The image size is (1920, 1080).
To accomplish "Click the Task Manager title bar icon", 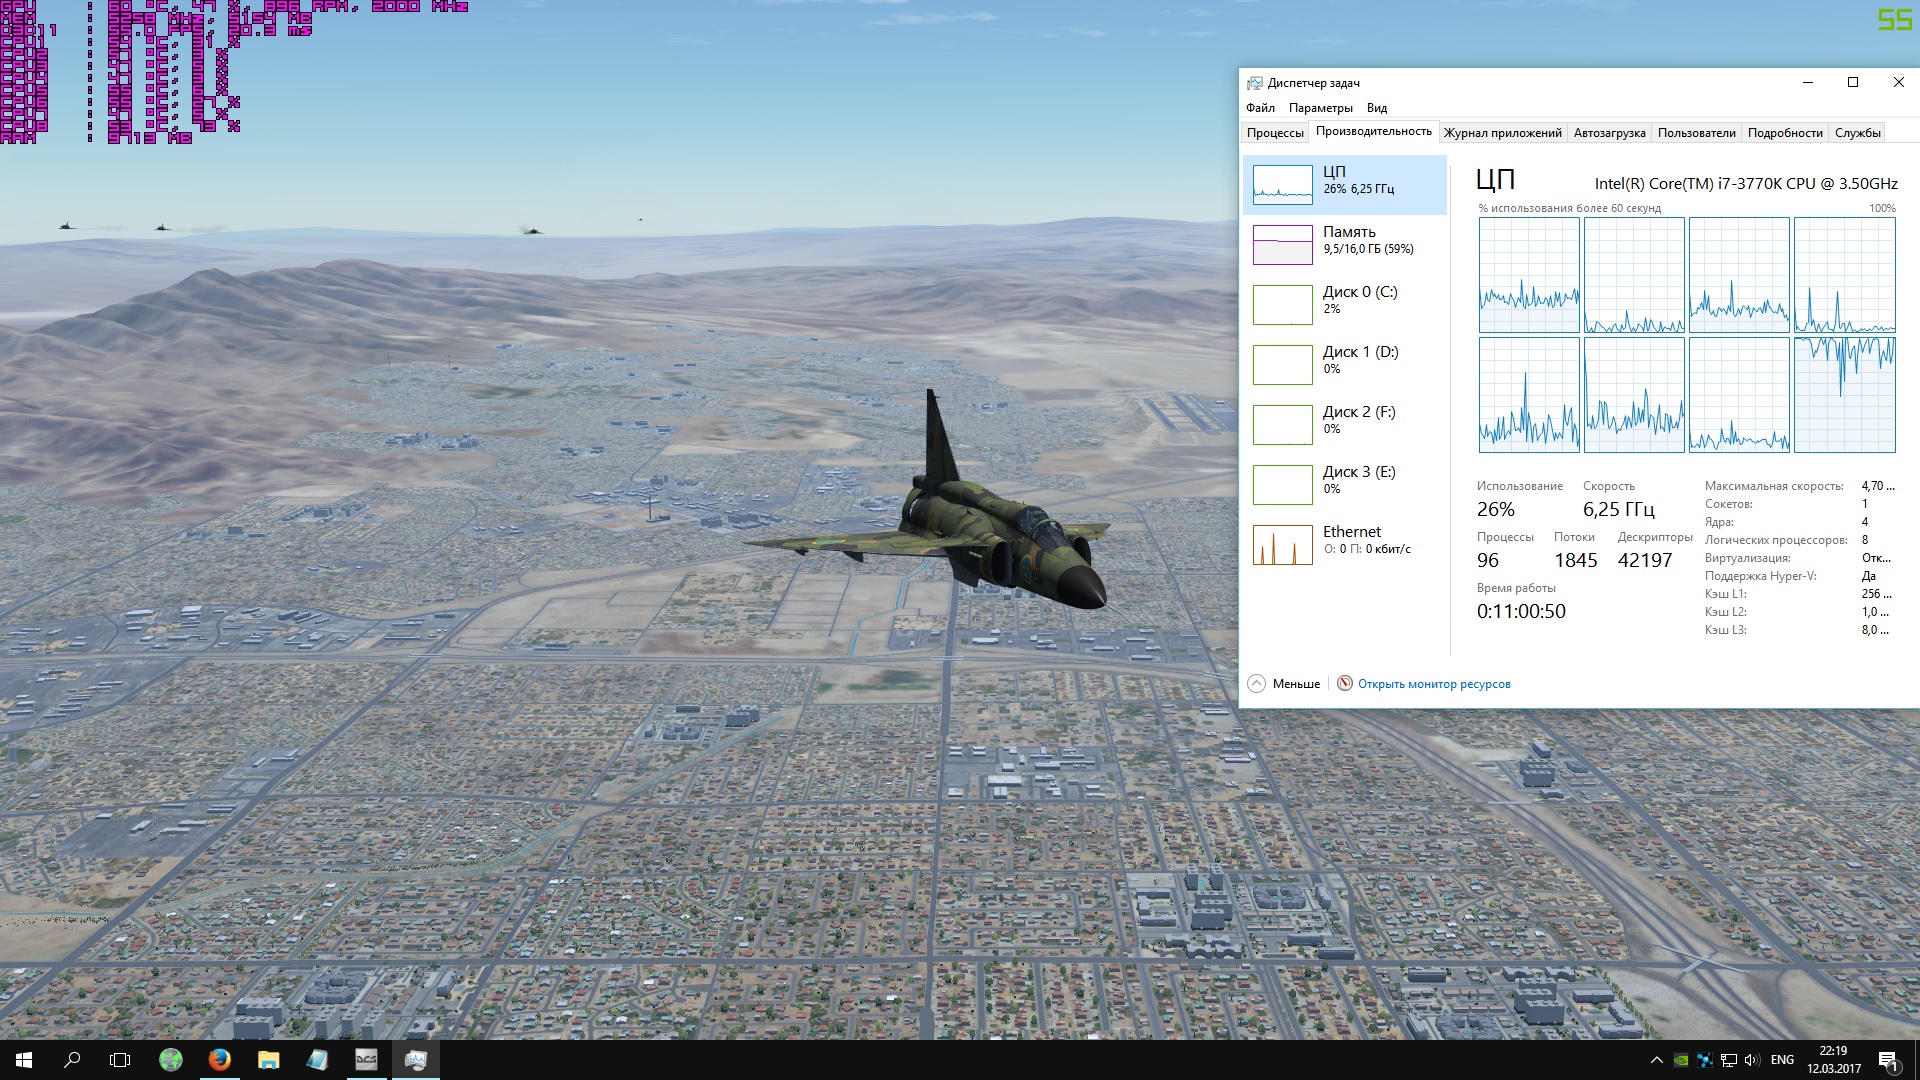I will (x=1254, y=83).
